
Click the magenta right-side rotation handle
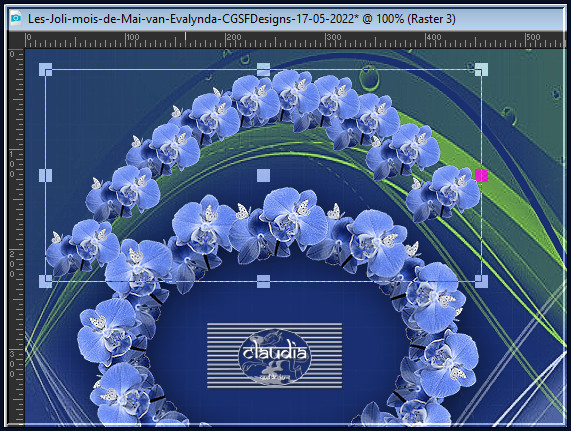[x=481, y=175]
